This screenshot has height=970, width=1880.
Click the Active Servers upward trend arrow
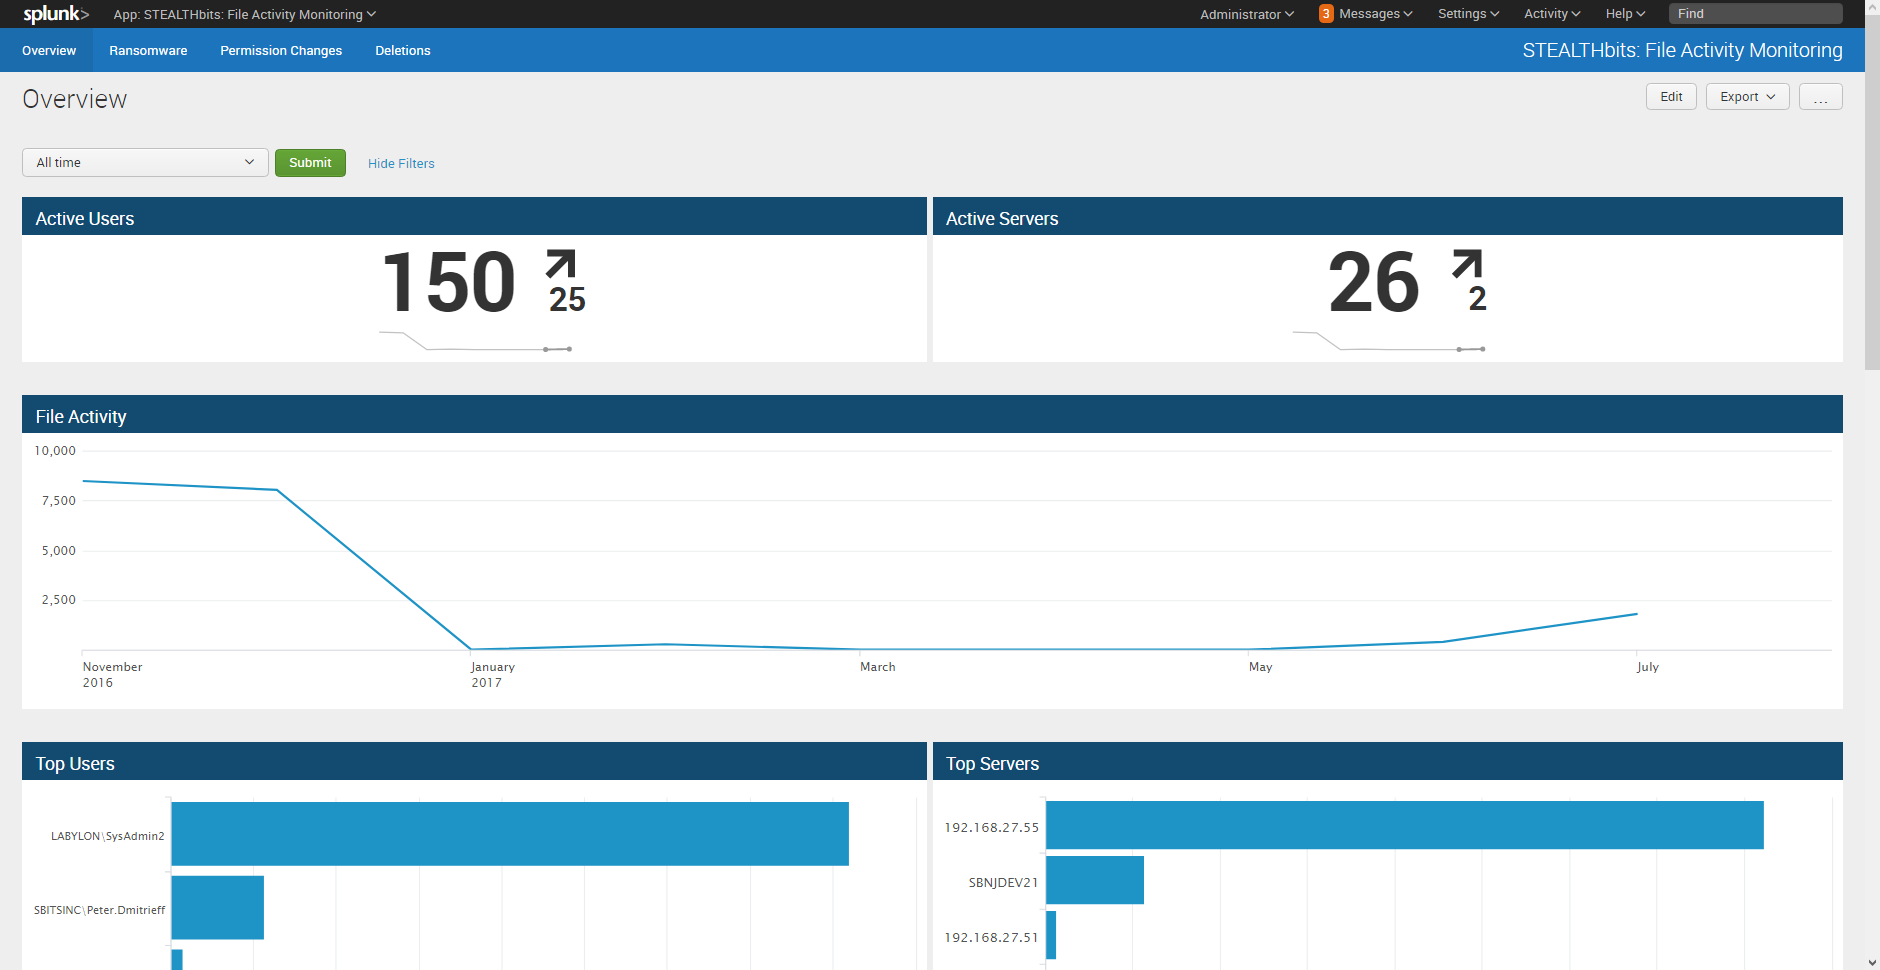(1467, 264)
